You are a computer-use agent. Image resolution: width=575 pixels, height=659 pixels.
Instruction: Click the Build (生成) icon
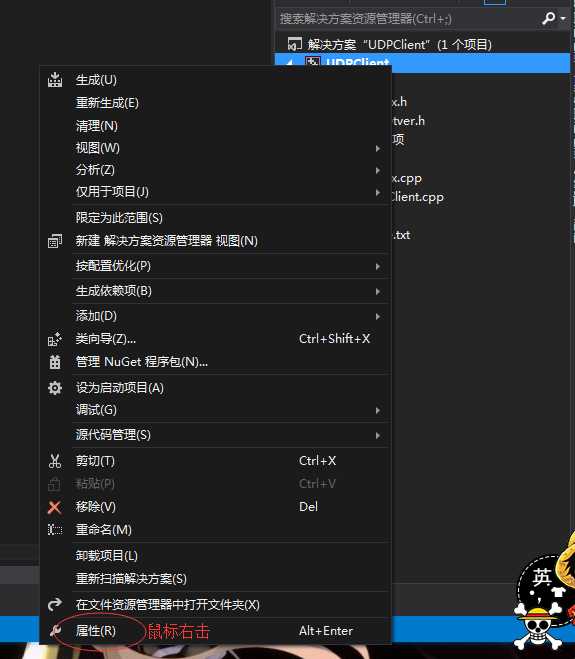[x=55, y=79]
